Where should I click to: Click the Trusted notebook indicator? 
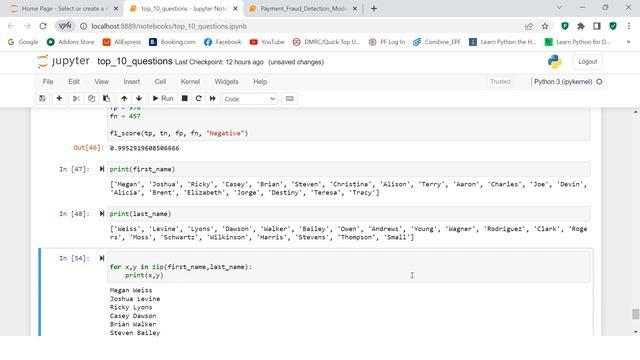pyautogui.click(x=500, y=82)
